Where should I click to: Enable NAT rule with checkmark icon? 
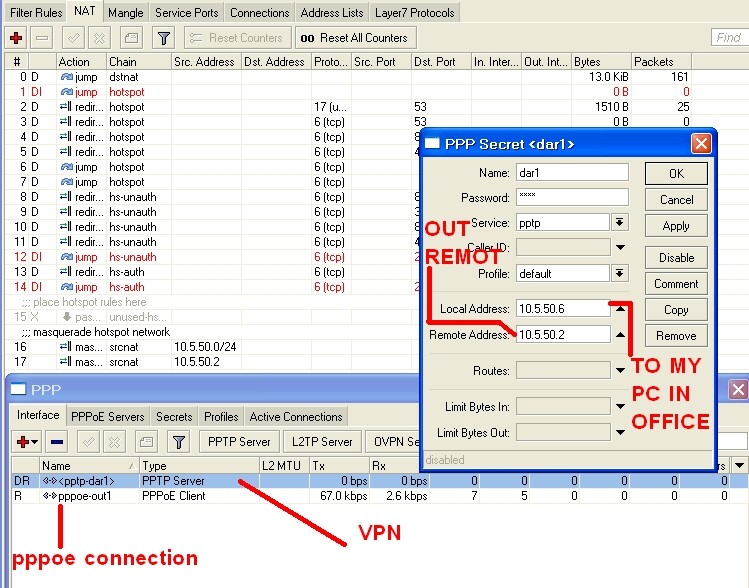pyautogui.click(x=74, y=38)
